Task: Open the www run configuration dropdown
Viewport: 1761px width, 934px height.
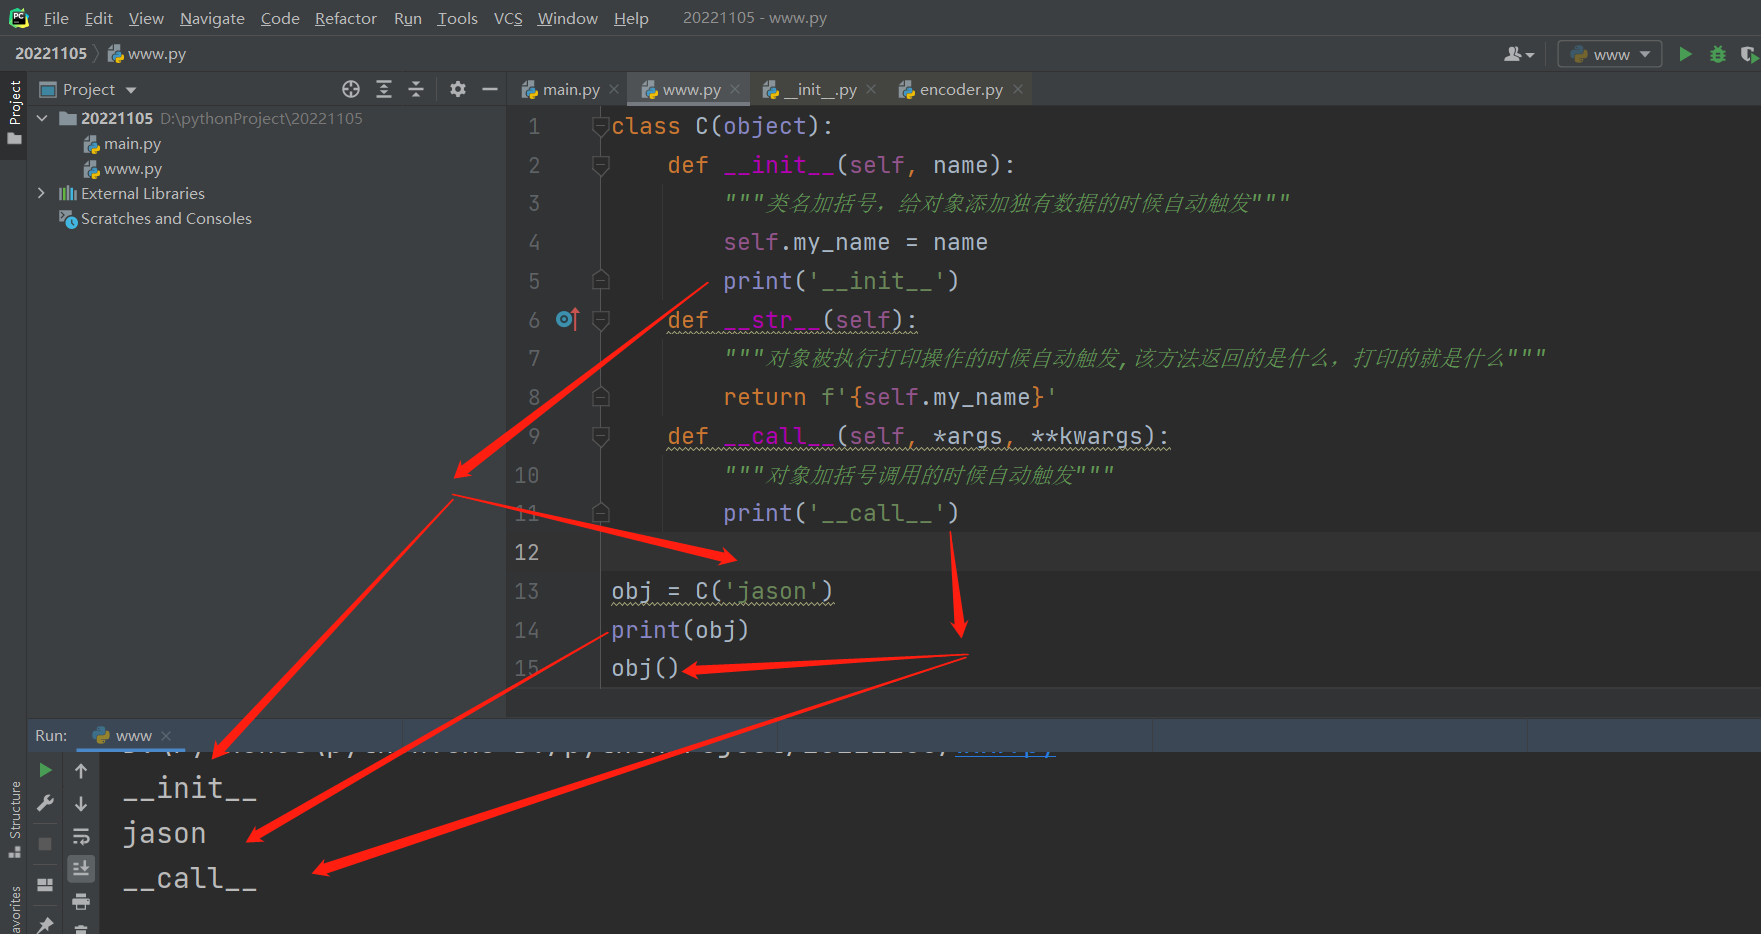Action: coord(1610,54)
